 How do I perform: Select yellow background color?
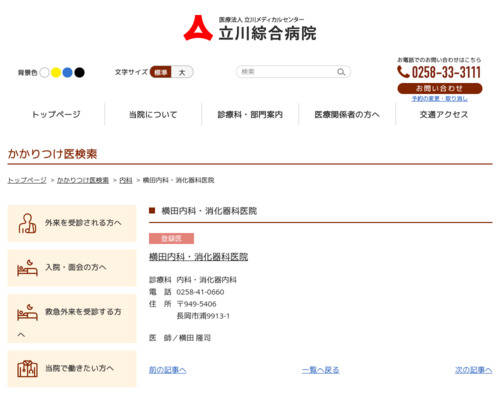(56, 72)
